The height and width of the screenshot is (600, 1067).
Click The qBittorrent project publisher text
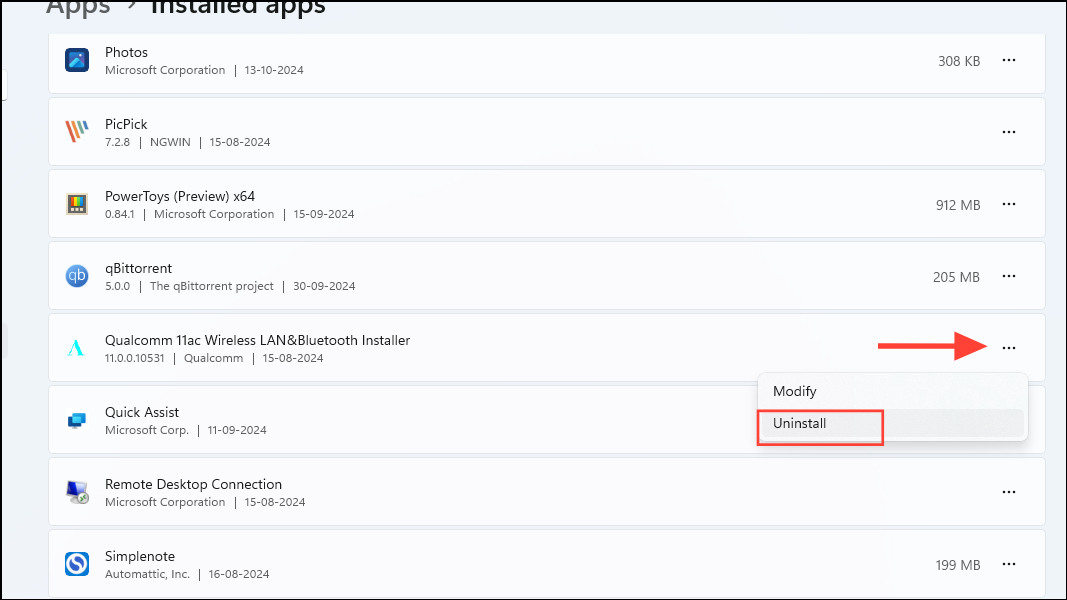(x=212, y=286)
